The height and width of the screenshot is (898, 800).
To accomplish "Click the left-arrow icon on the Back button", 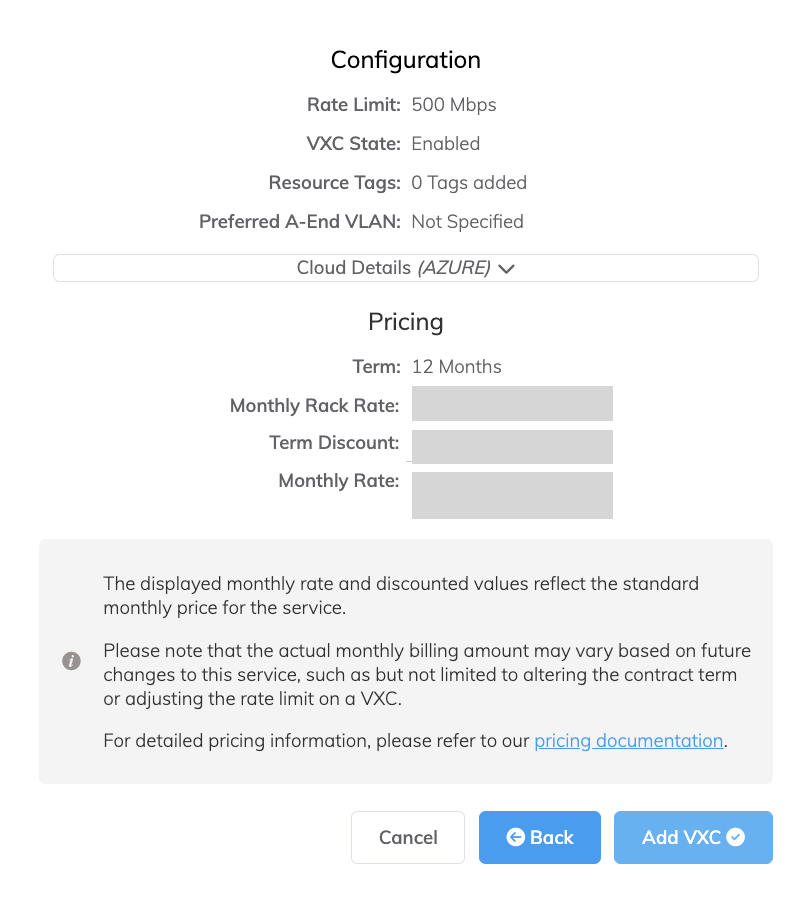I will pos(516,837).
